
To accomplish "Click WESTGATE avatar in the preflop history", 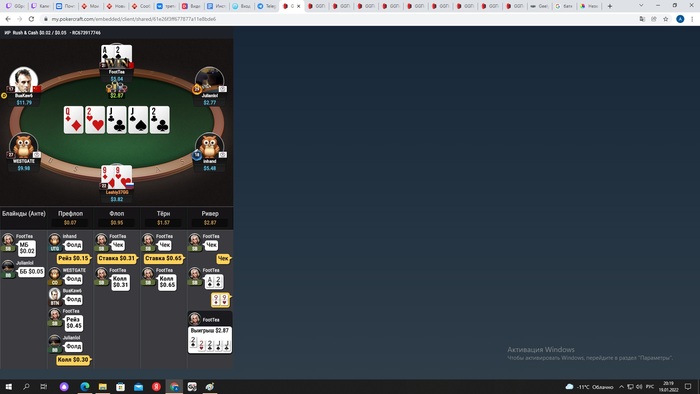I will [55, 274].
